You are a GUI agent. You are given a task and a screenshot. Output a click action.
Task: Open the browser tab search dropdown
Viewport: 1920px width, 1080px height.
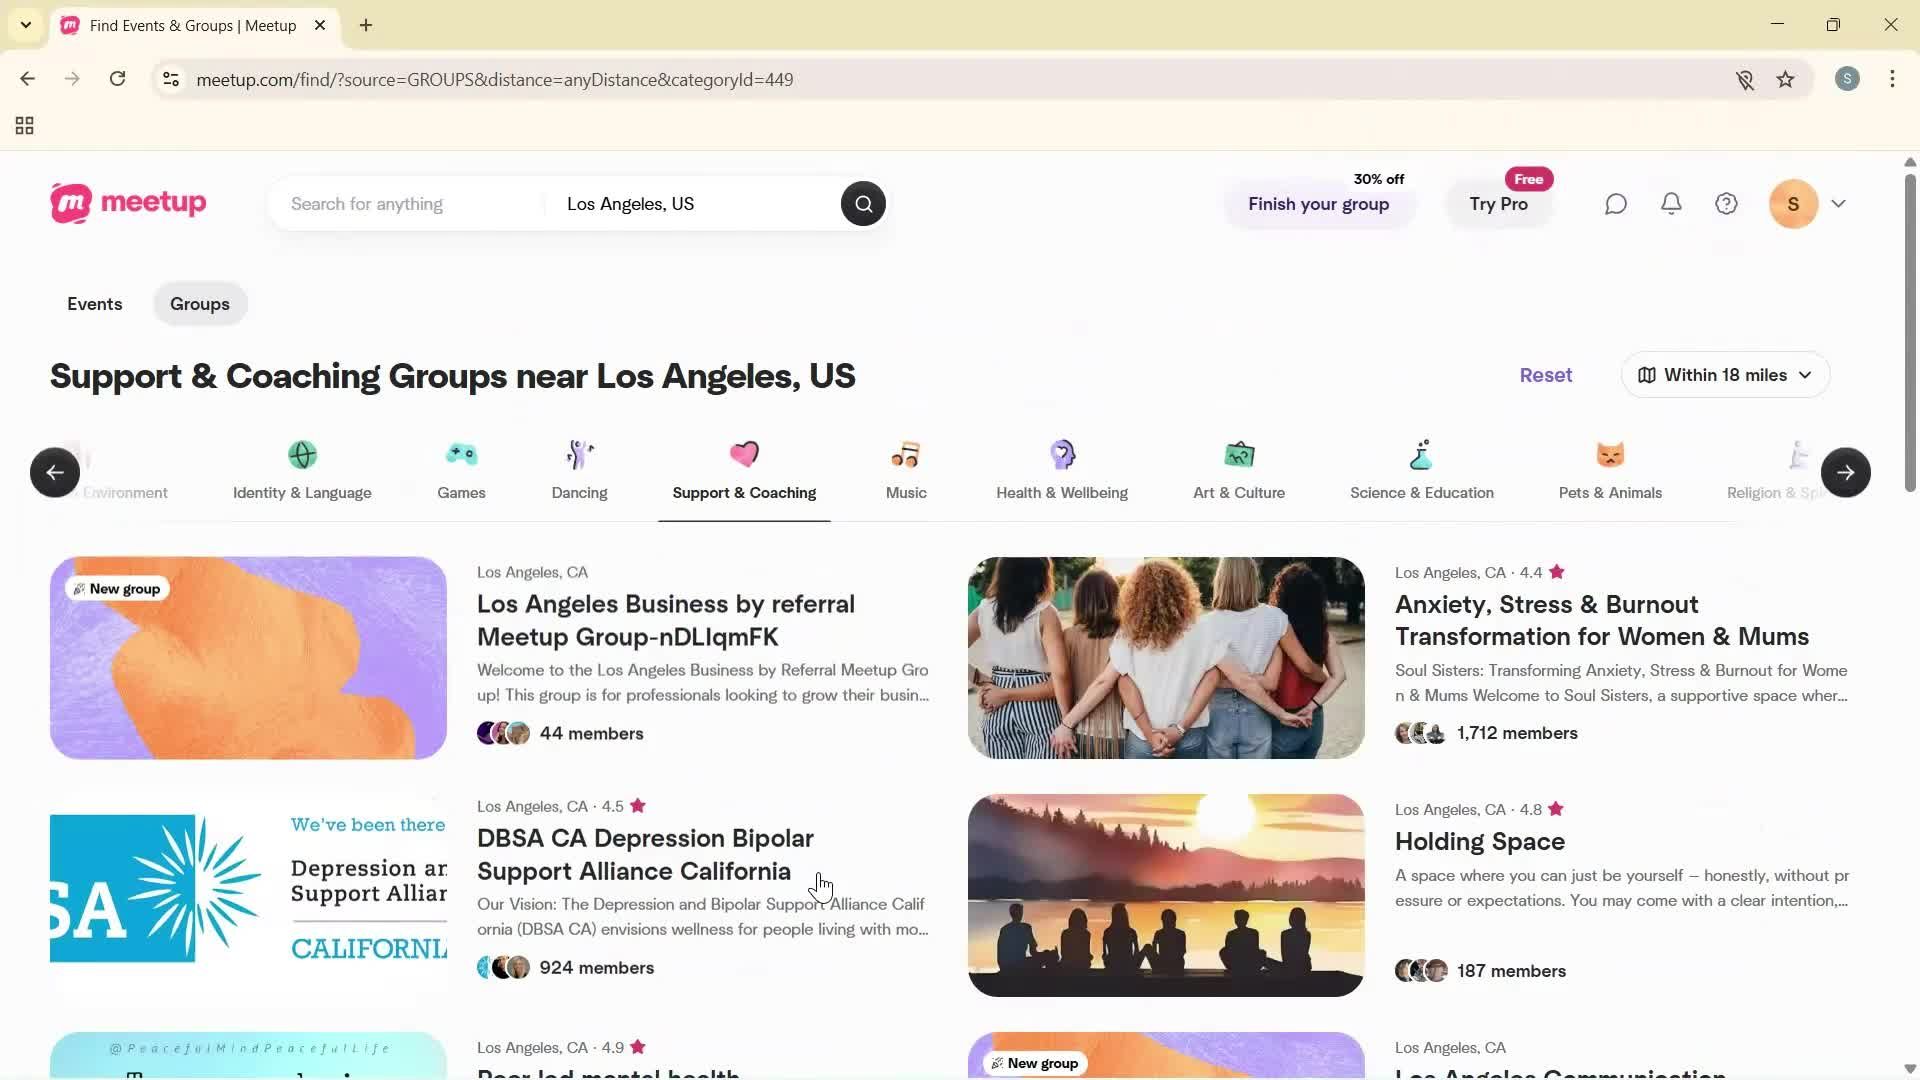click(x=25, y=25)
